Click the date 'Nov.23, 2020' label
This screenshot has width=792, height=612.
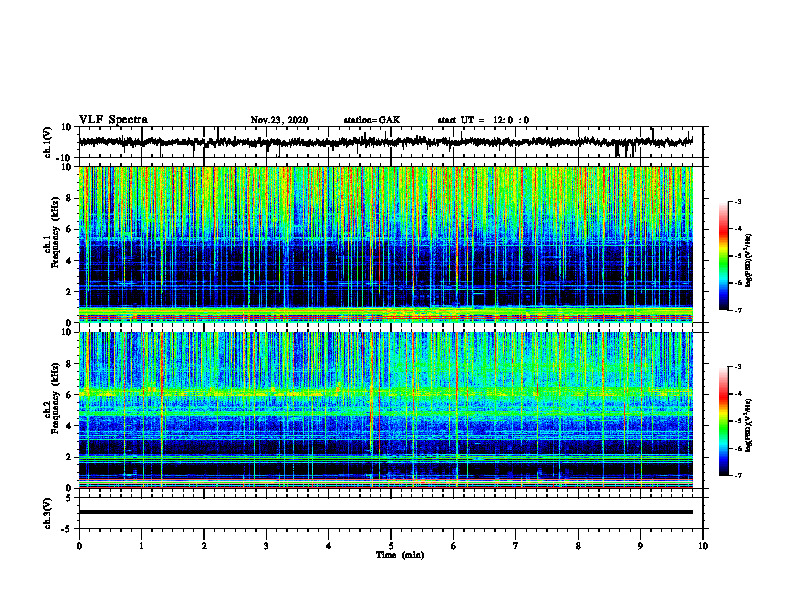point(279,120)
